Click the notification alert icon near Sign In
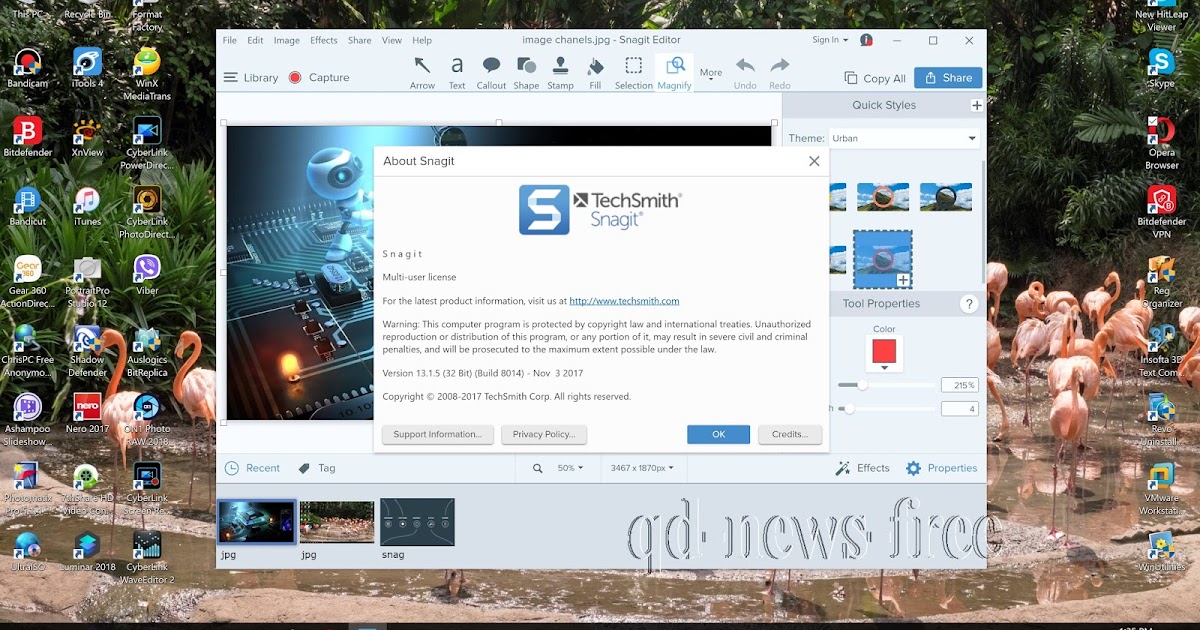The image size is (1200, 630). tap(867, 40)
